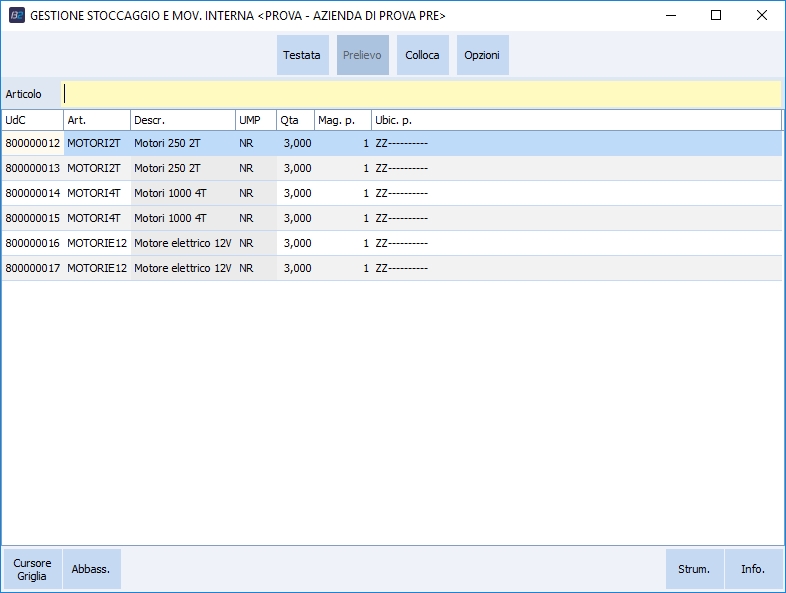Click into the Articolo input field
The image size is (786, 593).
(x=420, y=93)
